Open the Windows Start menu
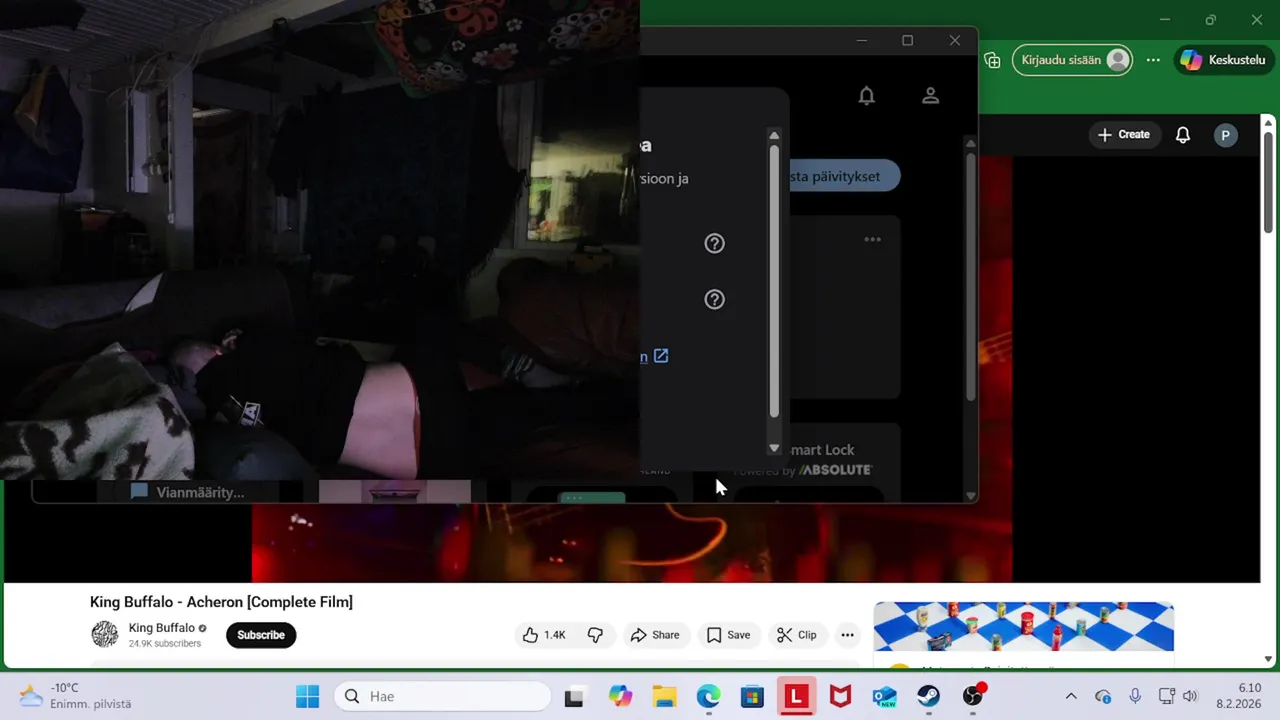 (x=307, y=696)
